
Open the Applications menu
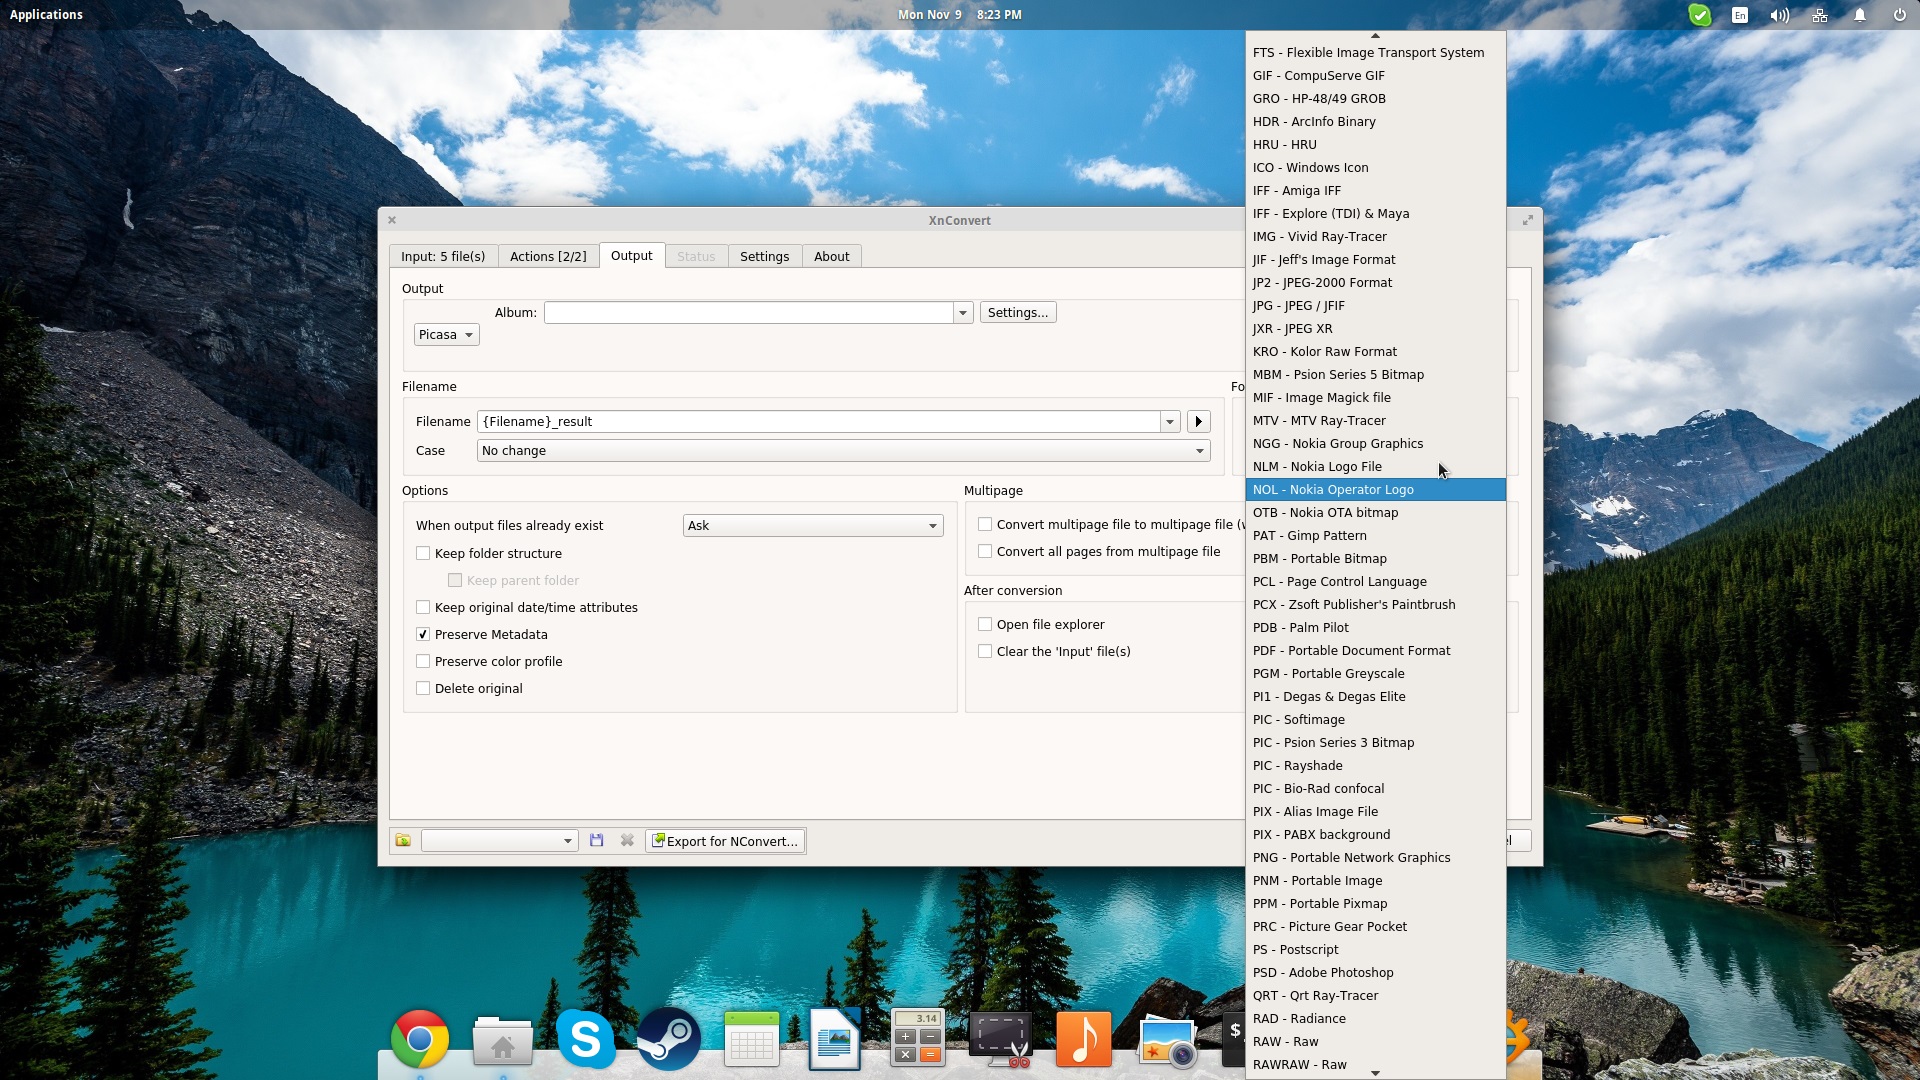click(x=46, y=15)
